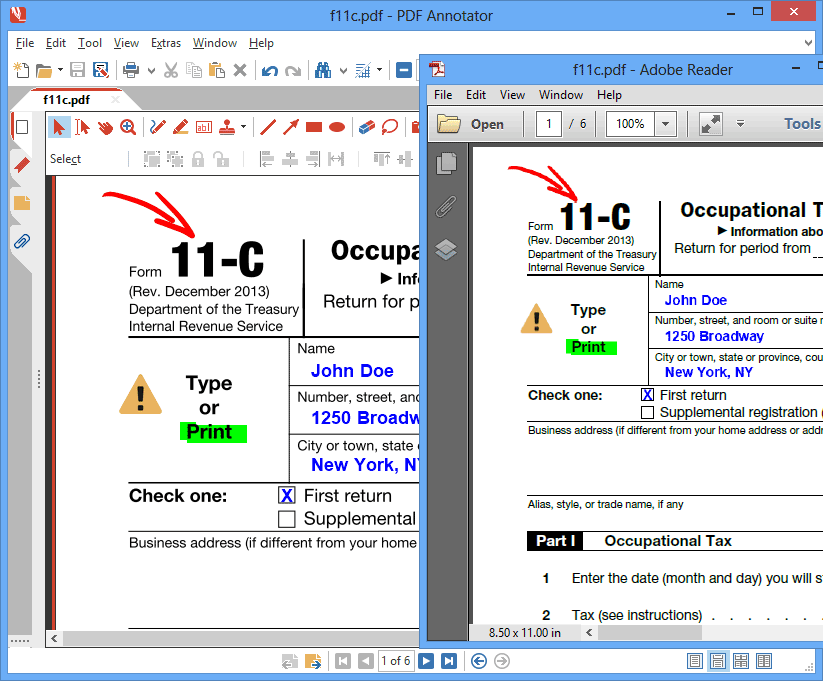Open the Print button dropdown in PDF Annotator
This screenshot has width=823, height=681.
(x=150, y=70)
